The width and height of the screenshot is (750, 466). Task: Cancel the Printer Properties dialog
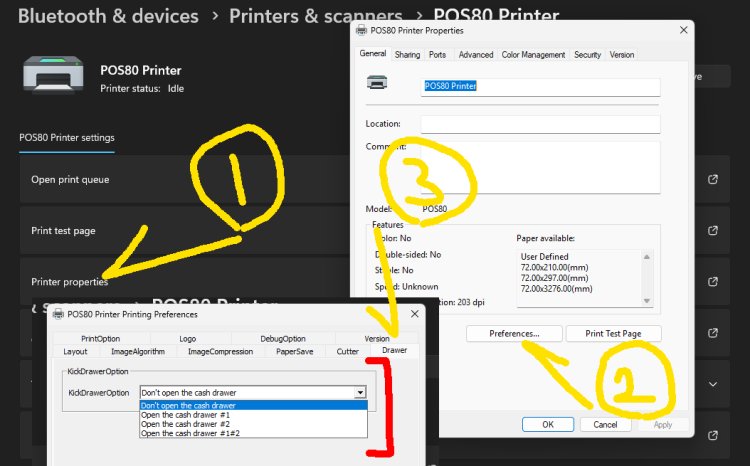(605, 424)
